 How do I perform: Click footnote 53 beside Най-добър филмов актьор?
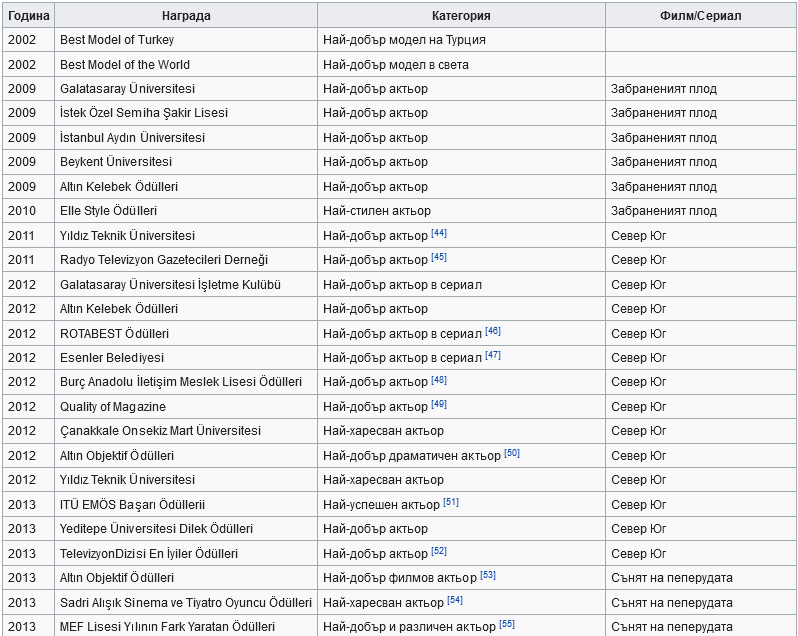click(x=488, y=575)
